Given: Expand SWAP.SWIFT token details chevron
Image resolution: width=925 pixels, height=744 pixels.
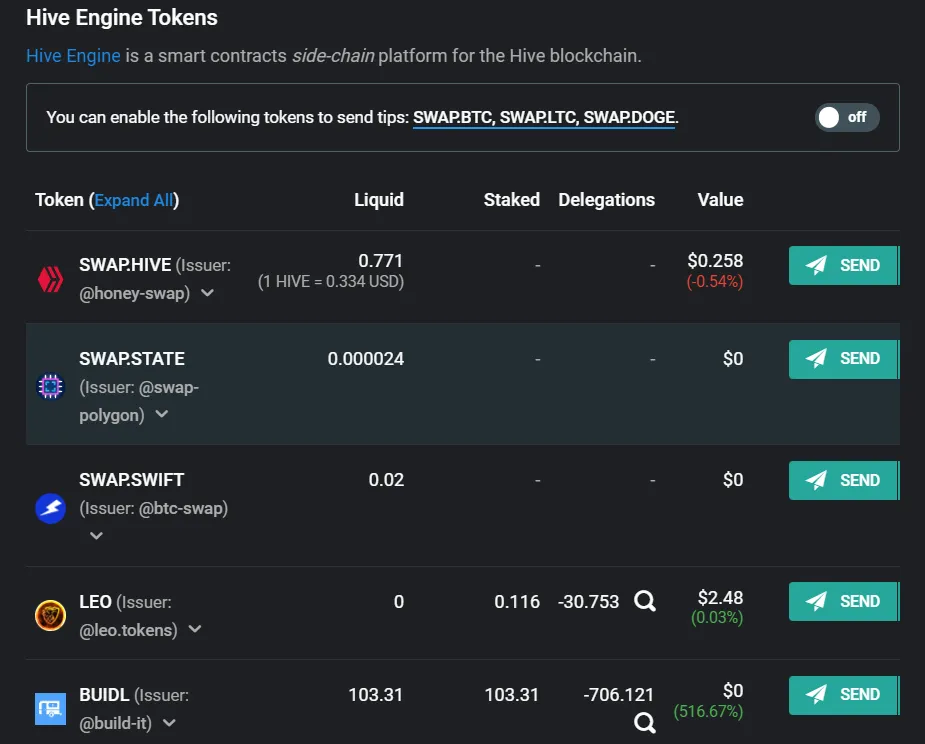Looking at the screenshot, I should [96, 536].
